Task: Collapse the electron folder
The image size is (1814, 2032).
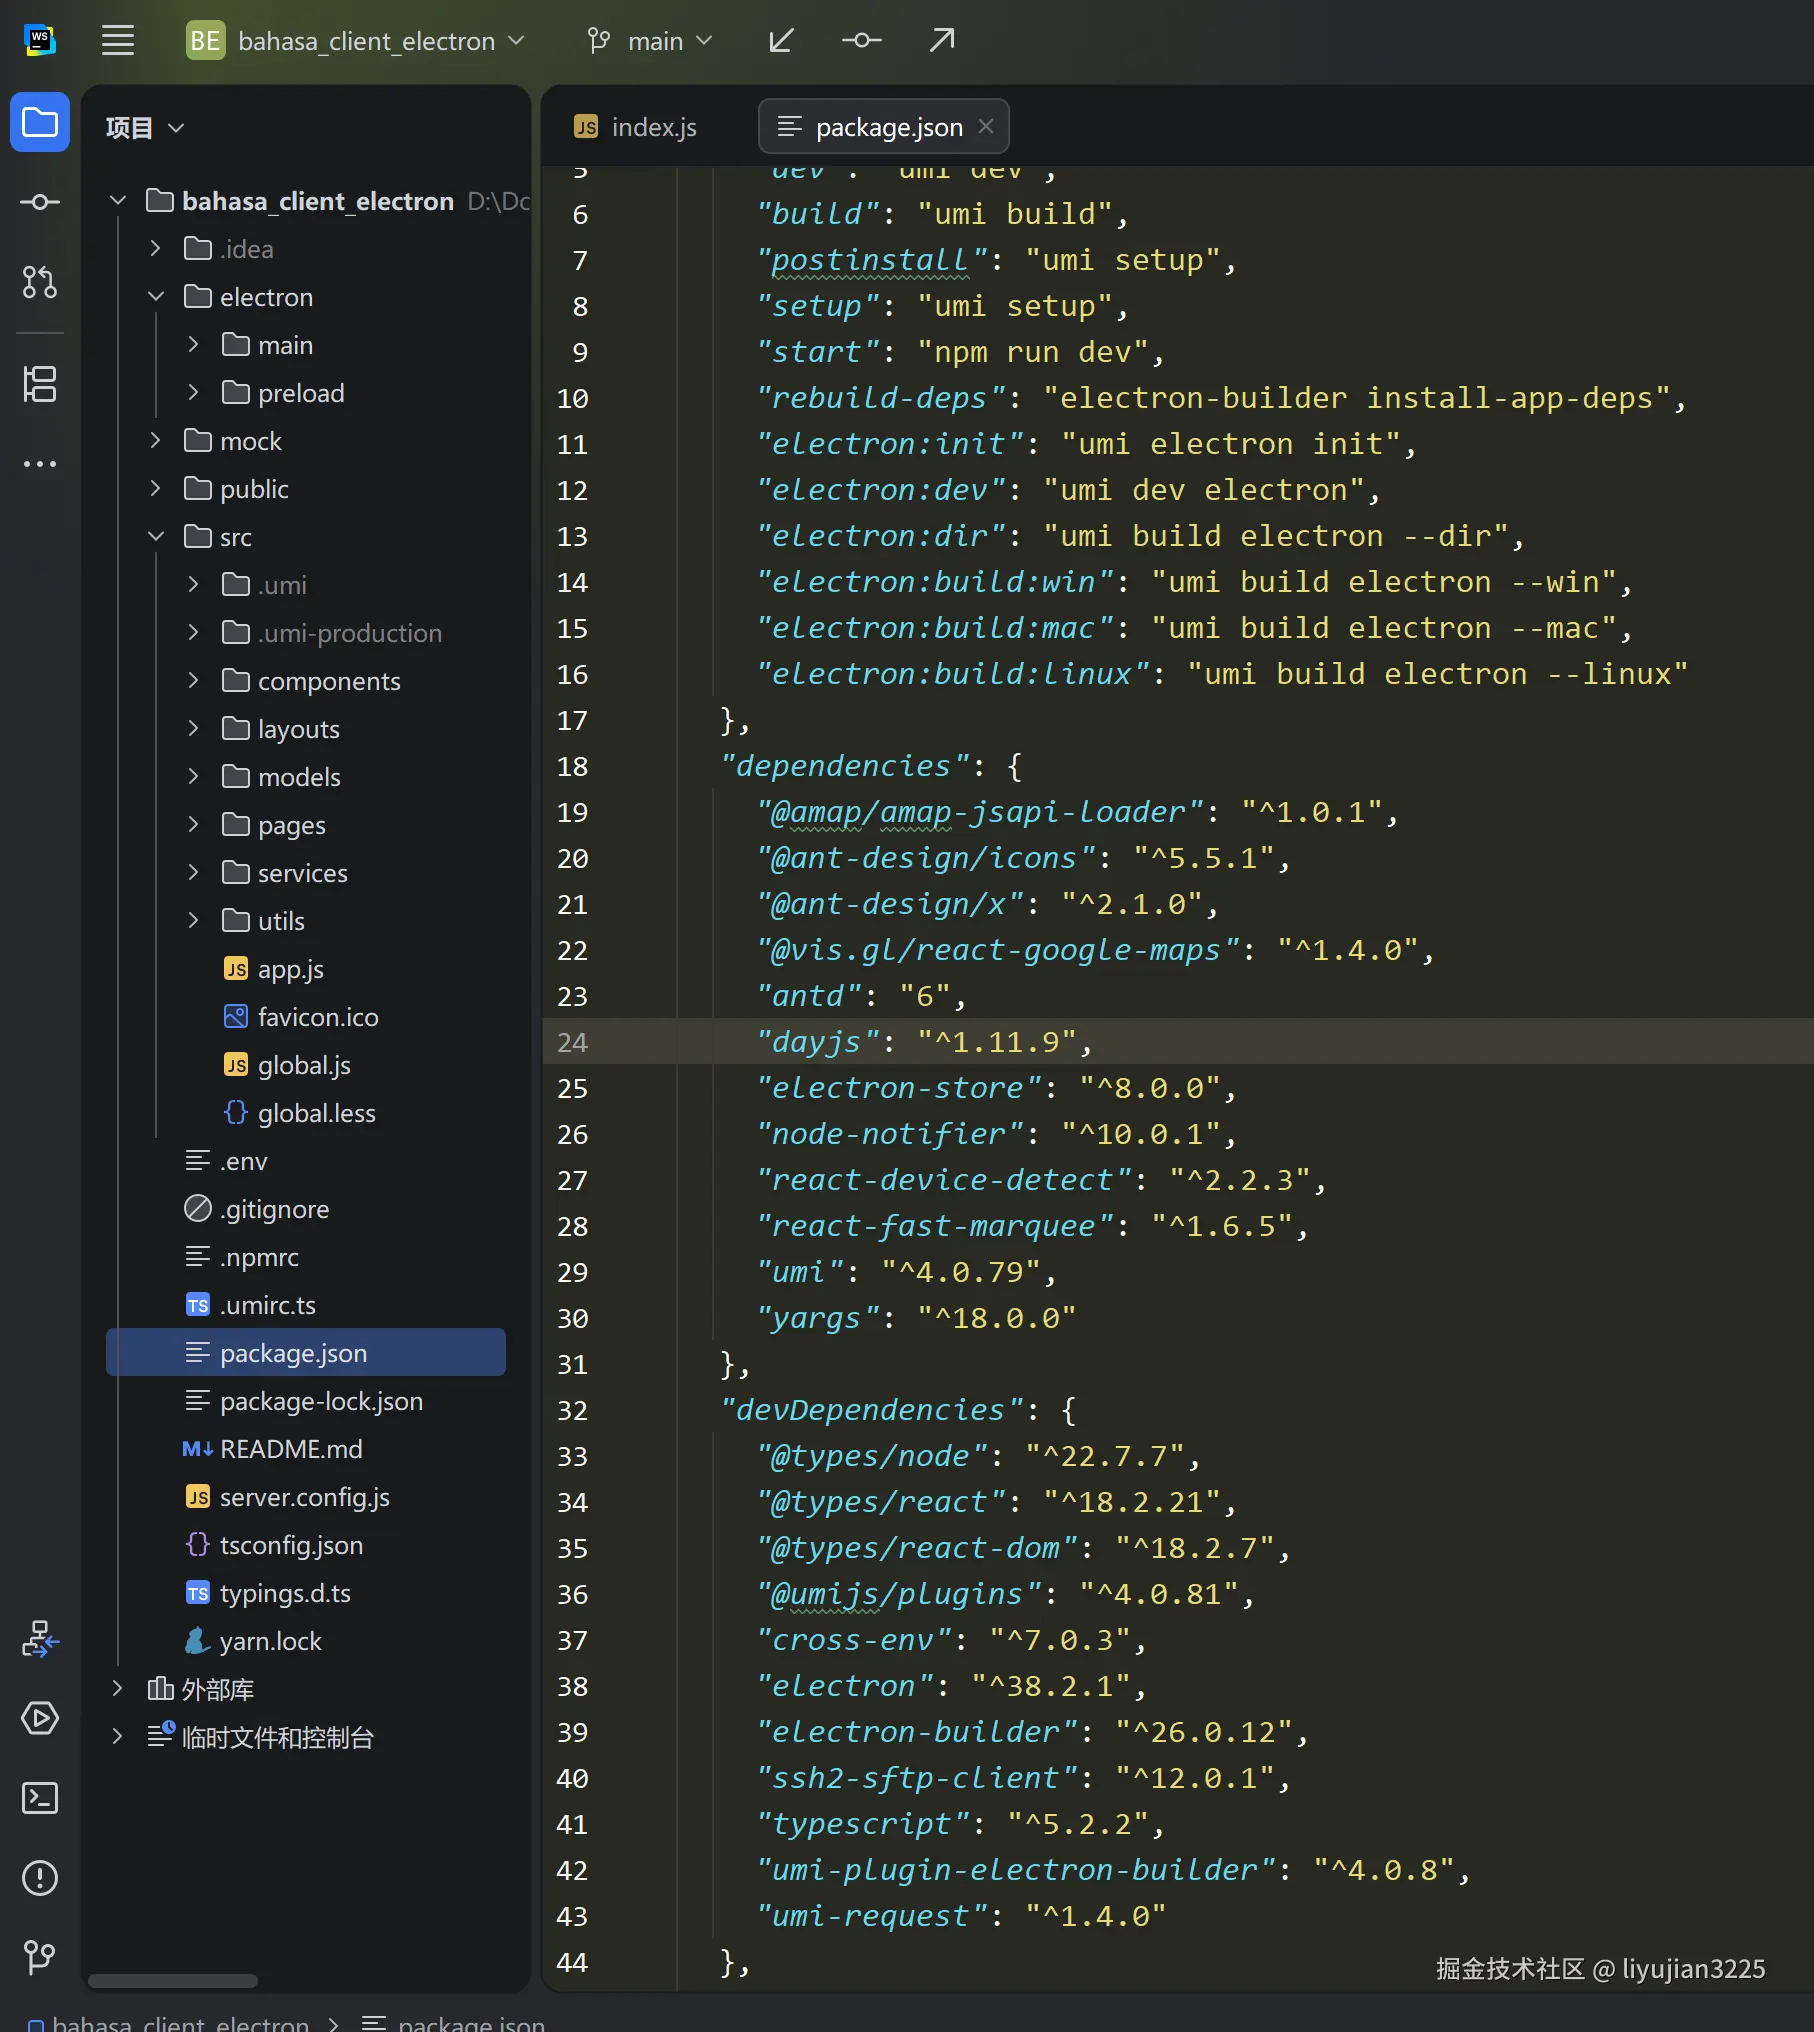Action: pos(155,297)
